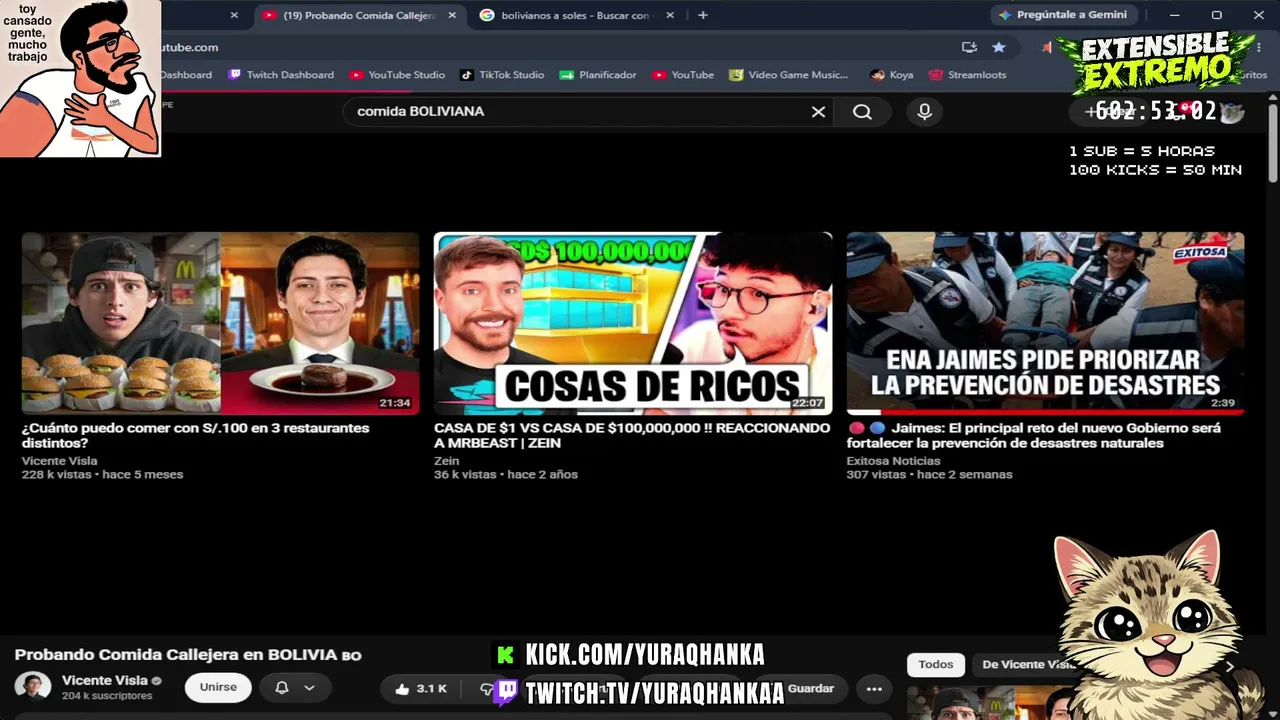Select the Todos filter chip
The width and height of the screenshot is (1280, 720).
click(x=936, y=664)
